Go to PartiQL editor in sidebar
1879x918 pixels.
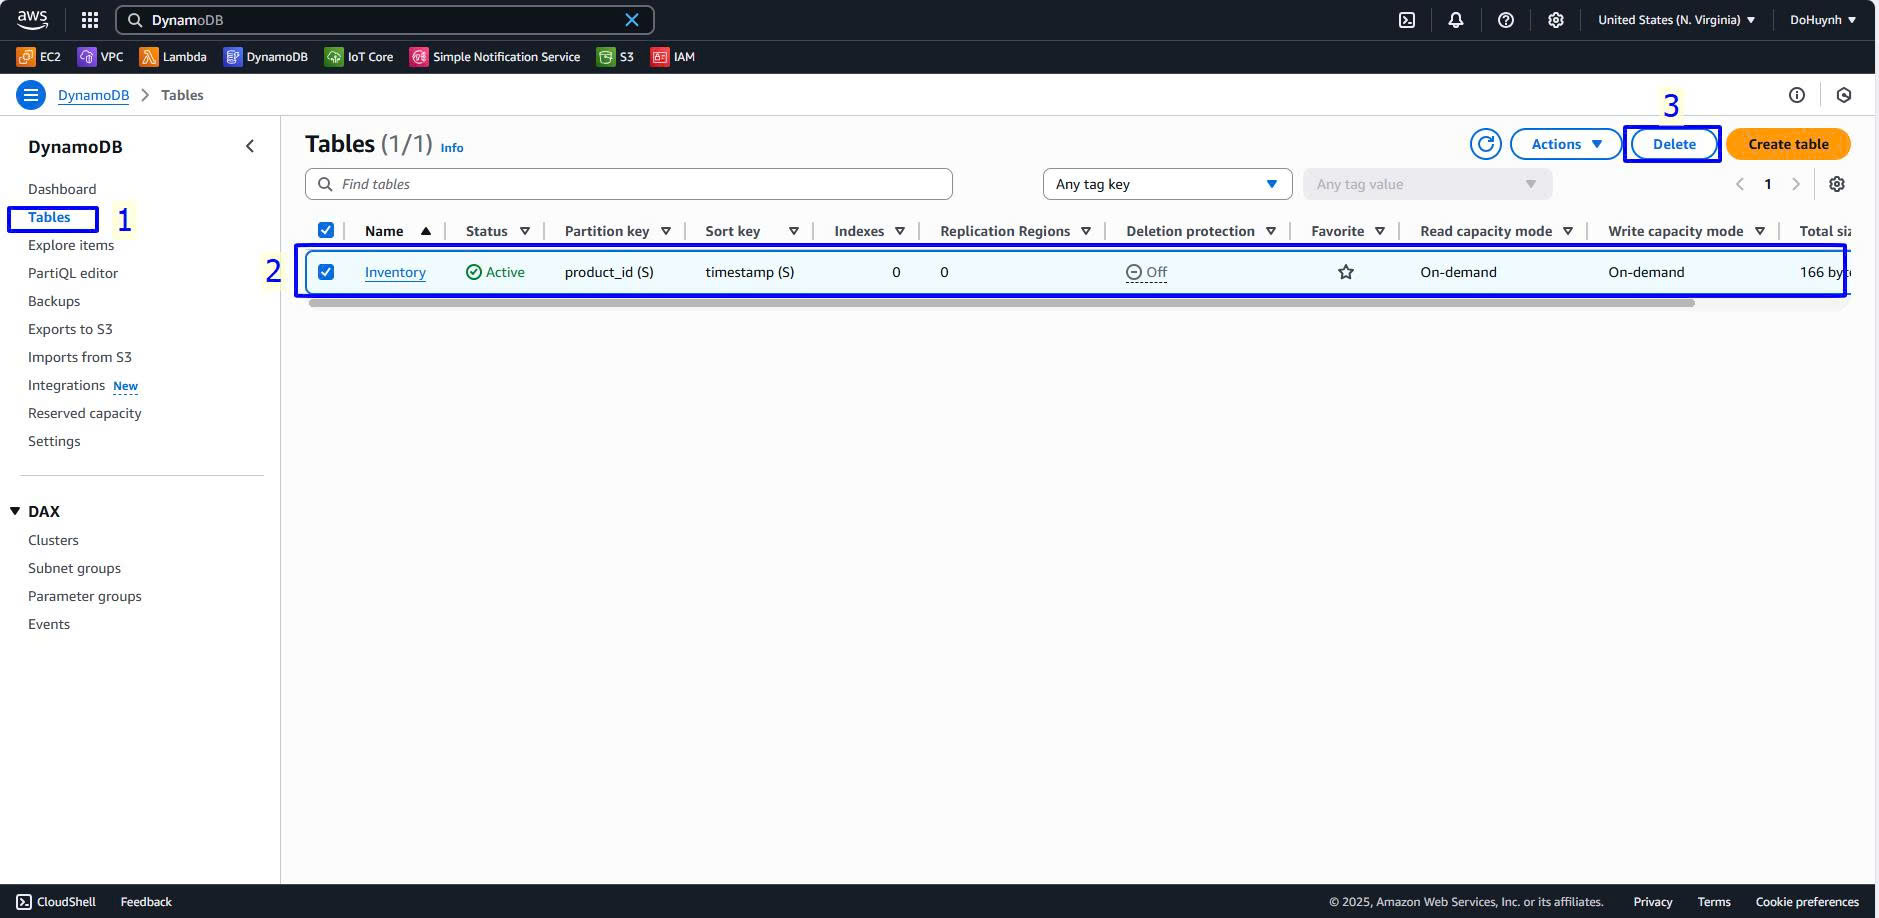(x=73, y=273)
